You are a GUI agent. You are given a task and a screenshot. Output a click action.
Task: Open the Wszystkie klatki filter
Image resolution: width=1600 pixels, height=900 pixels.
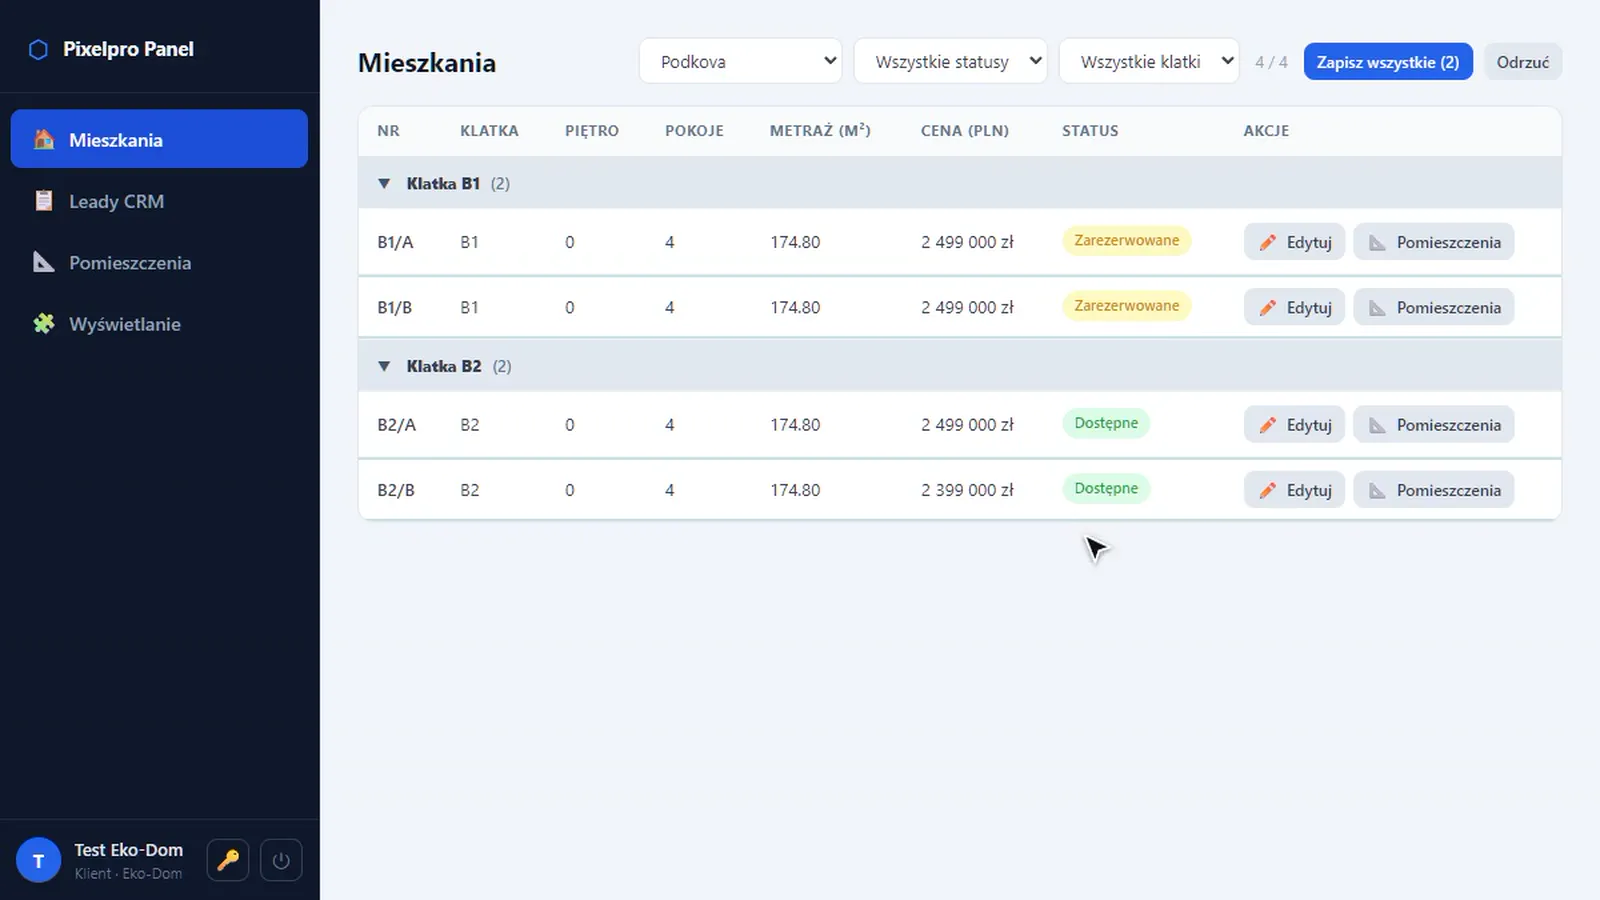[x=1149, y=61]
